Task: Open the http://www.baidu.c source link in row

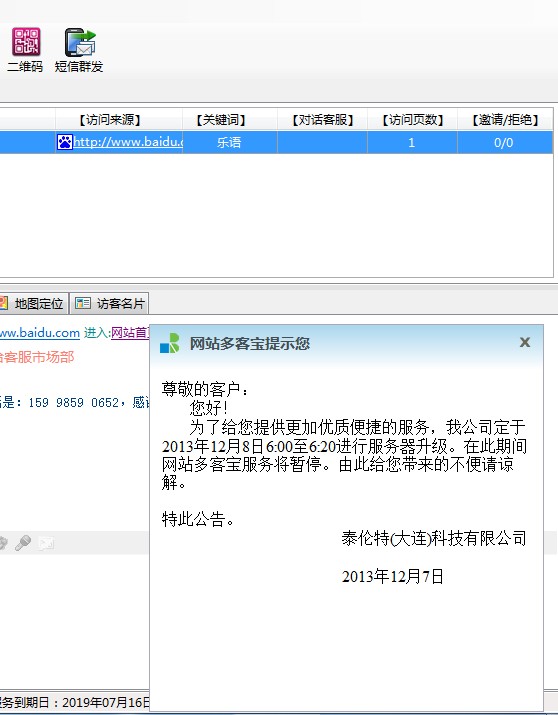Action: pyautogui.click(x=129, y=142)
